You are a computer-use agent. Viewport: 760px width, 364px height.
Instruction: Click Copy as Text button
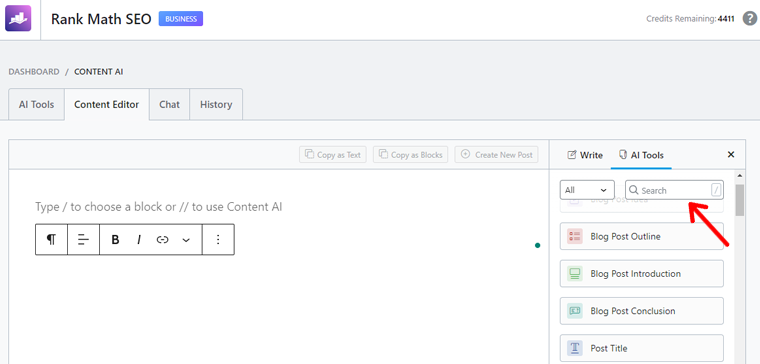(333, 155)
